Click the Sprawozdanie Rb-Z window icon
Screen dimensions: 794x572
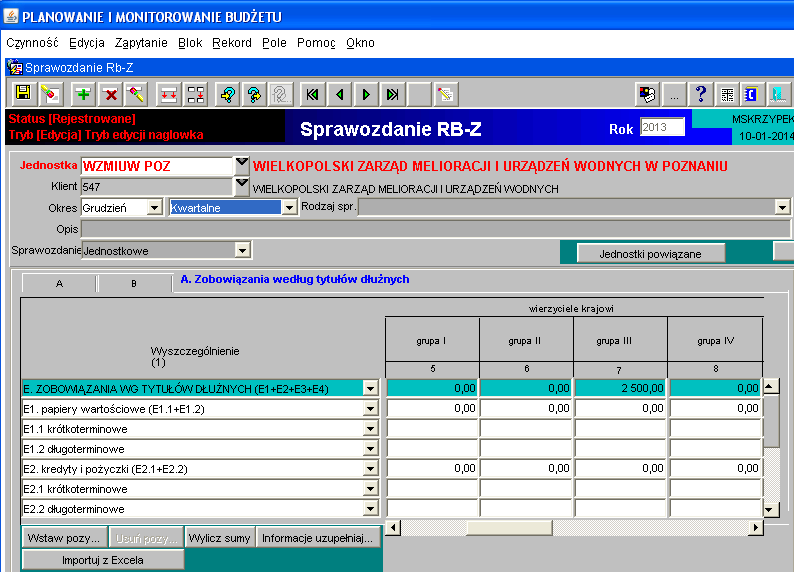[x=15, y=67]
